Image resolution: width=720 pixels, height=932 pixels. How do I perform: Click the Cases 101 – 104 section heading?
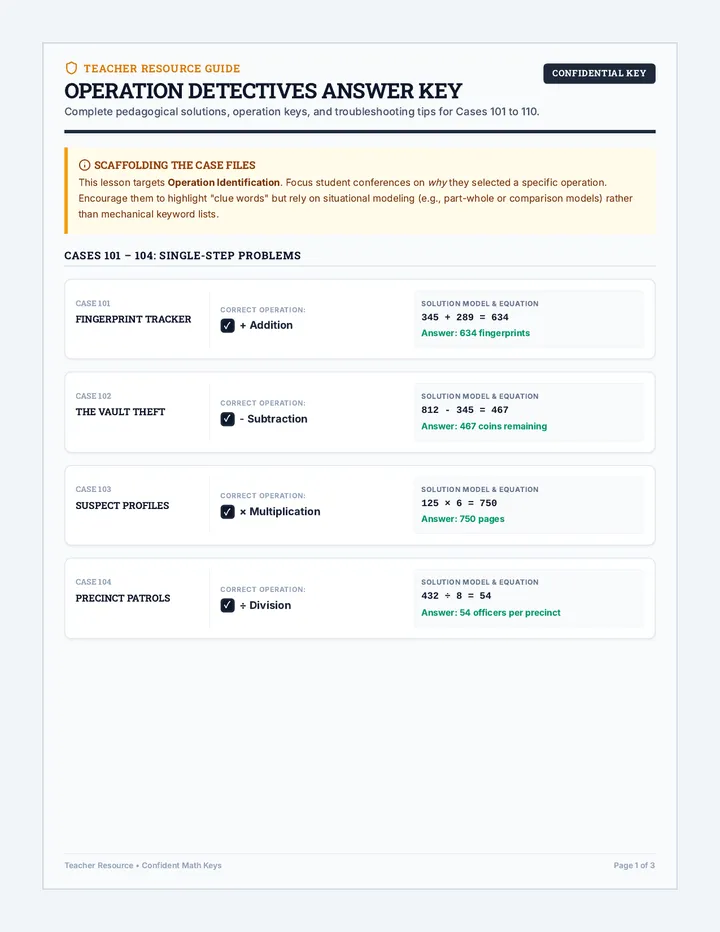point(183,256)
